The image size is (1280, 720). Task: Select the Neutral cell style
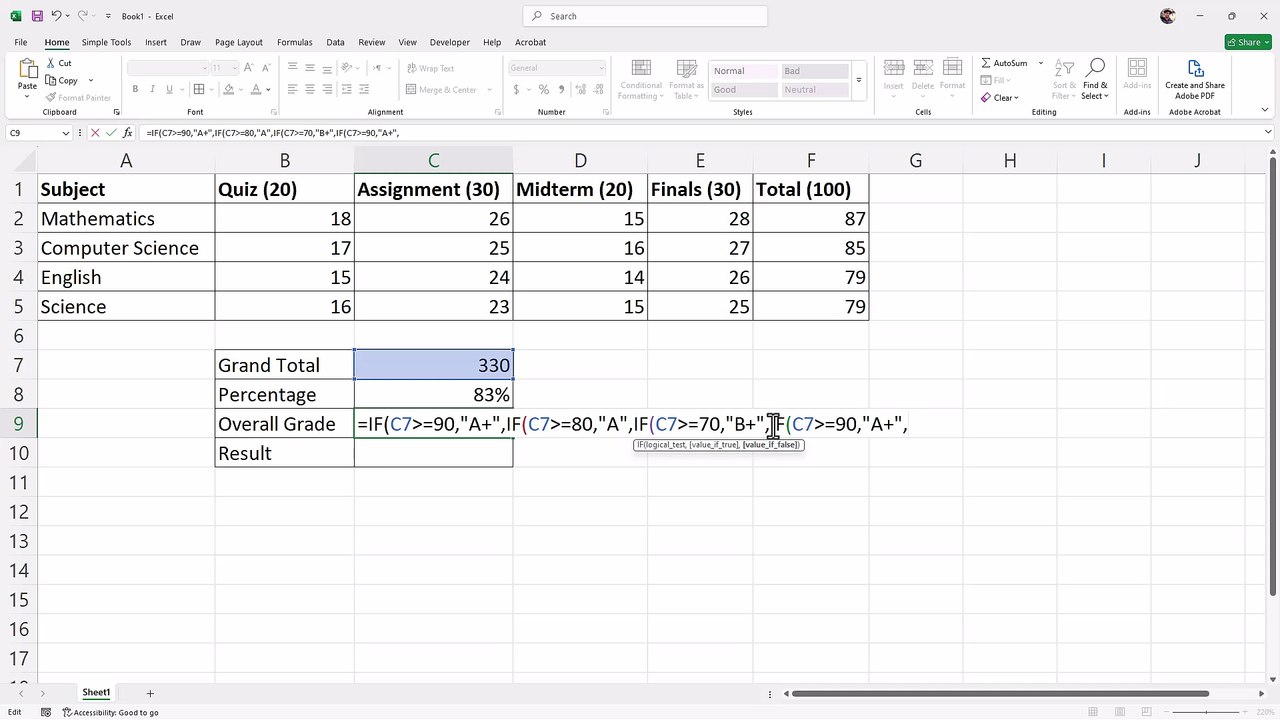pos(813,90)
